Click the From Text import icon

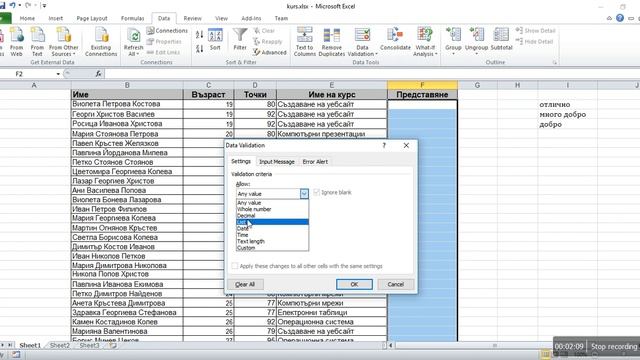(37, 41)
